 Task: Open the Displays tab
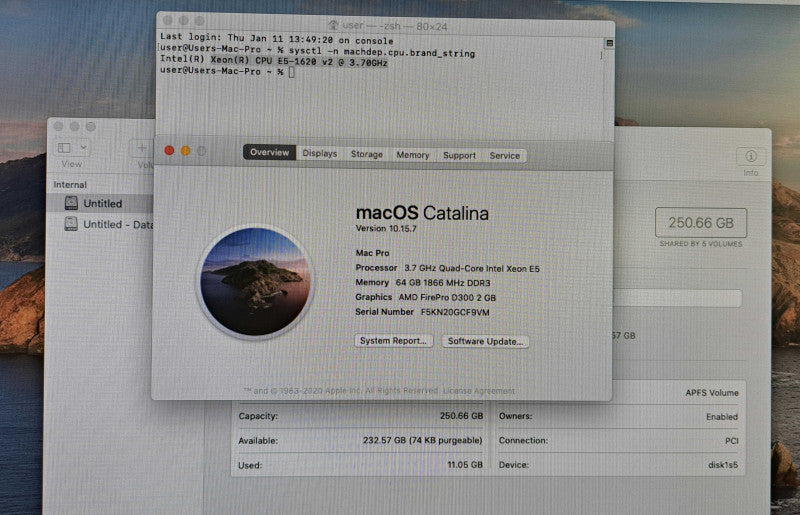tap(320, 153)
